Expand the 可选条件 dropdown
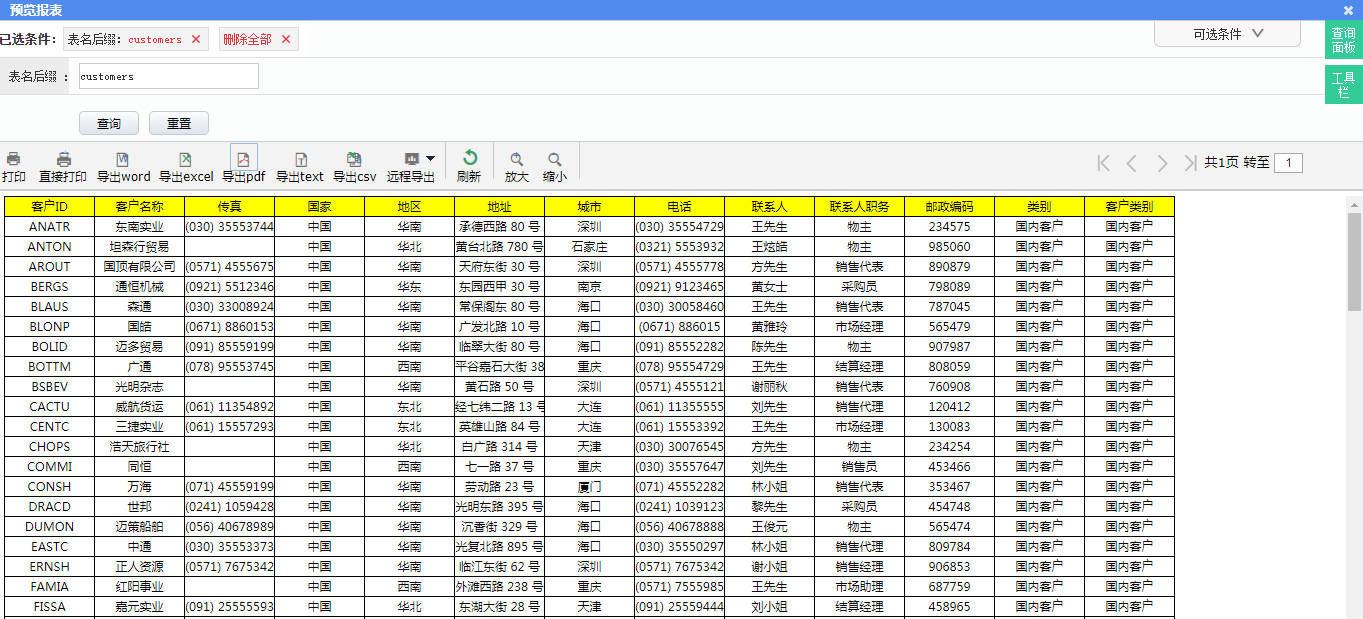Screen dimensions: 1363x619 1228,34
